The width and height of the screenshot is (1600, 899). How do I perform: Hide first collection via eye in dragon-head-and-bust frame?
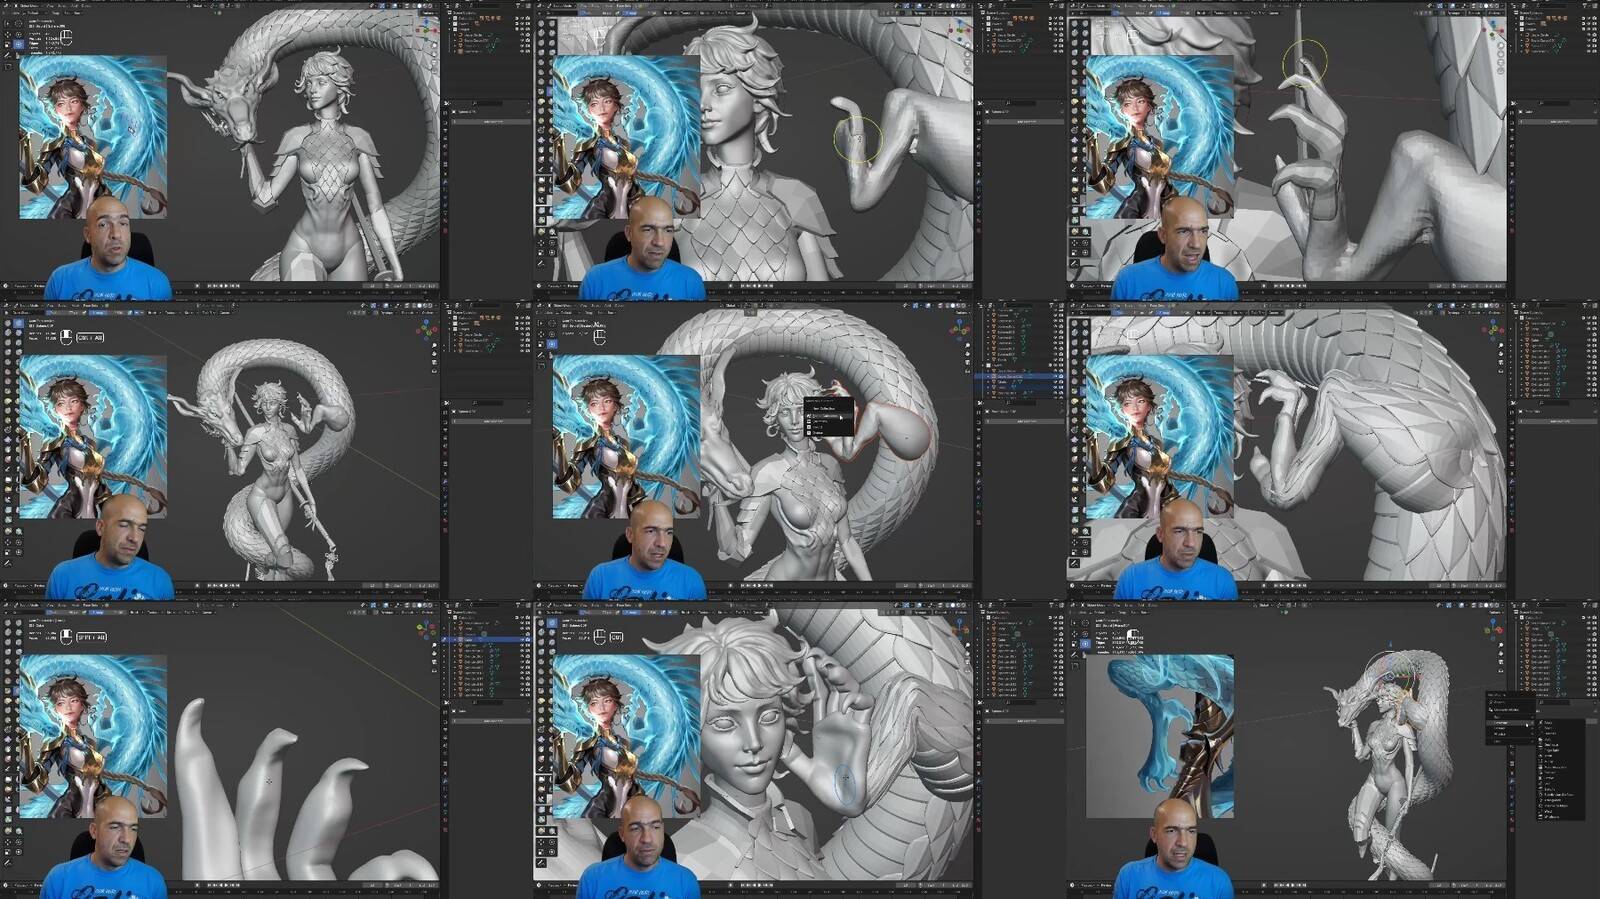click(x=522, y=18)
